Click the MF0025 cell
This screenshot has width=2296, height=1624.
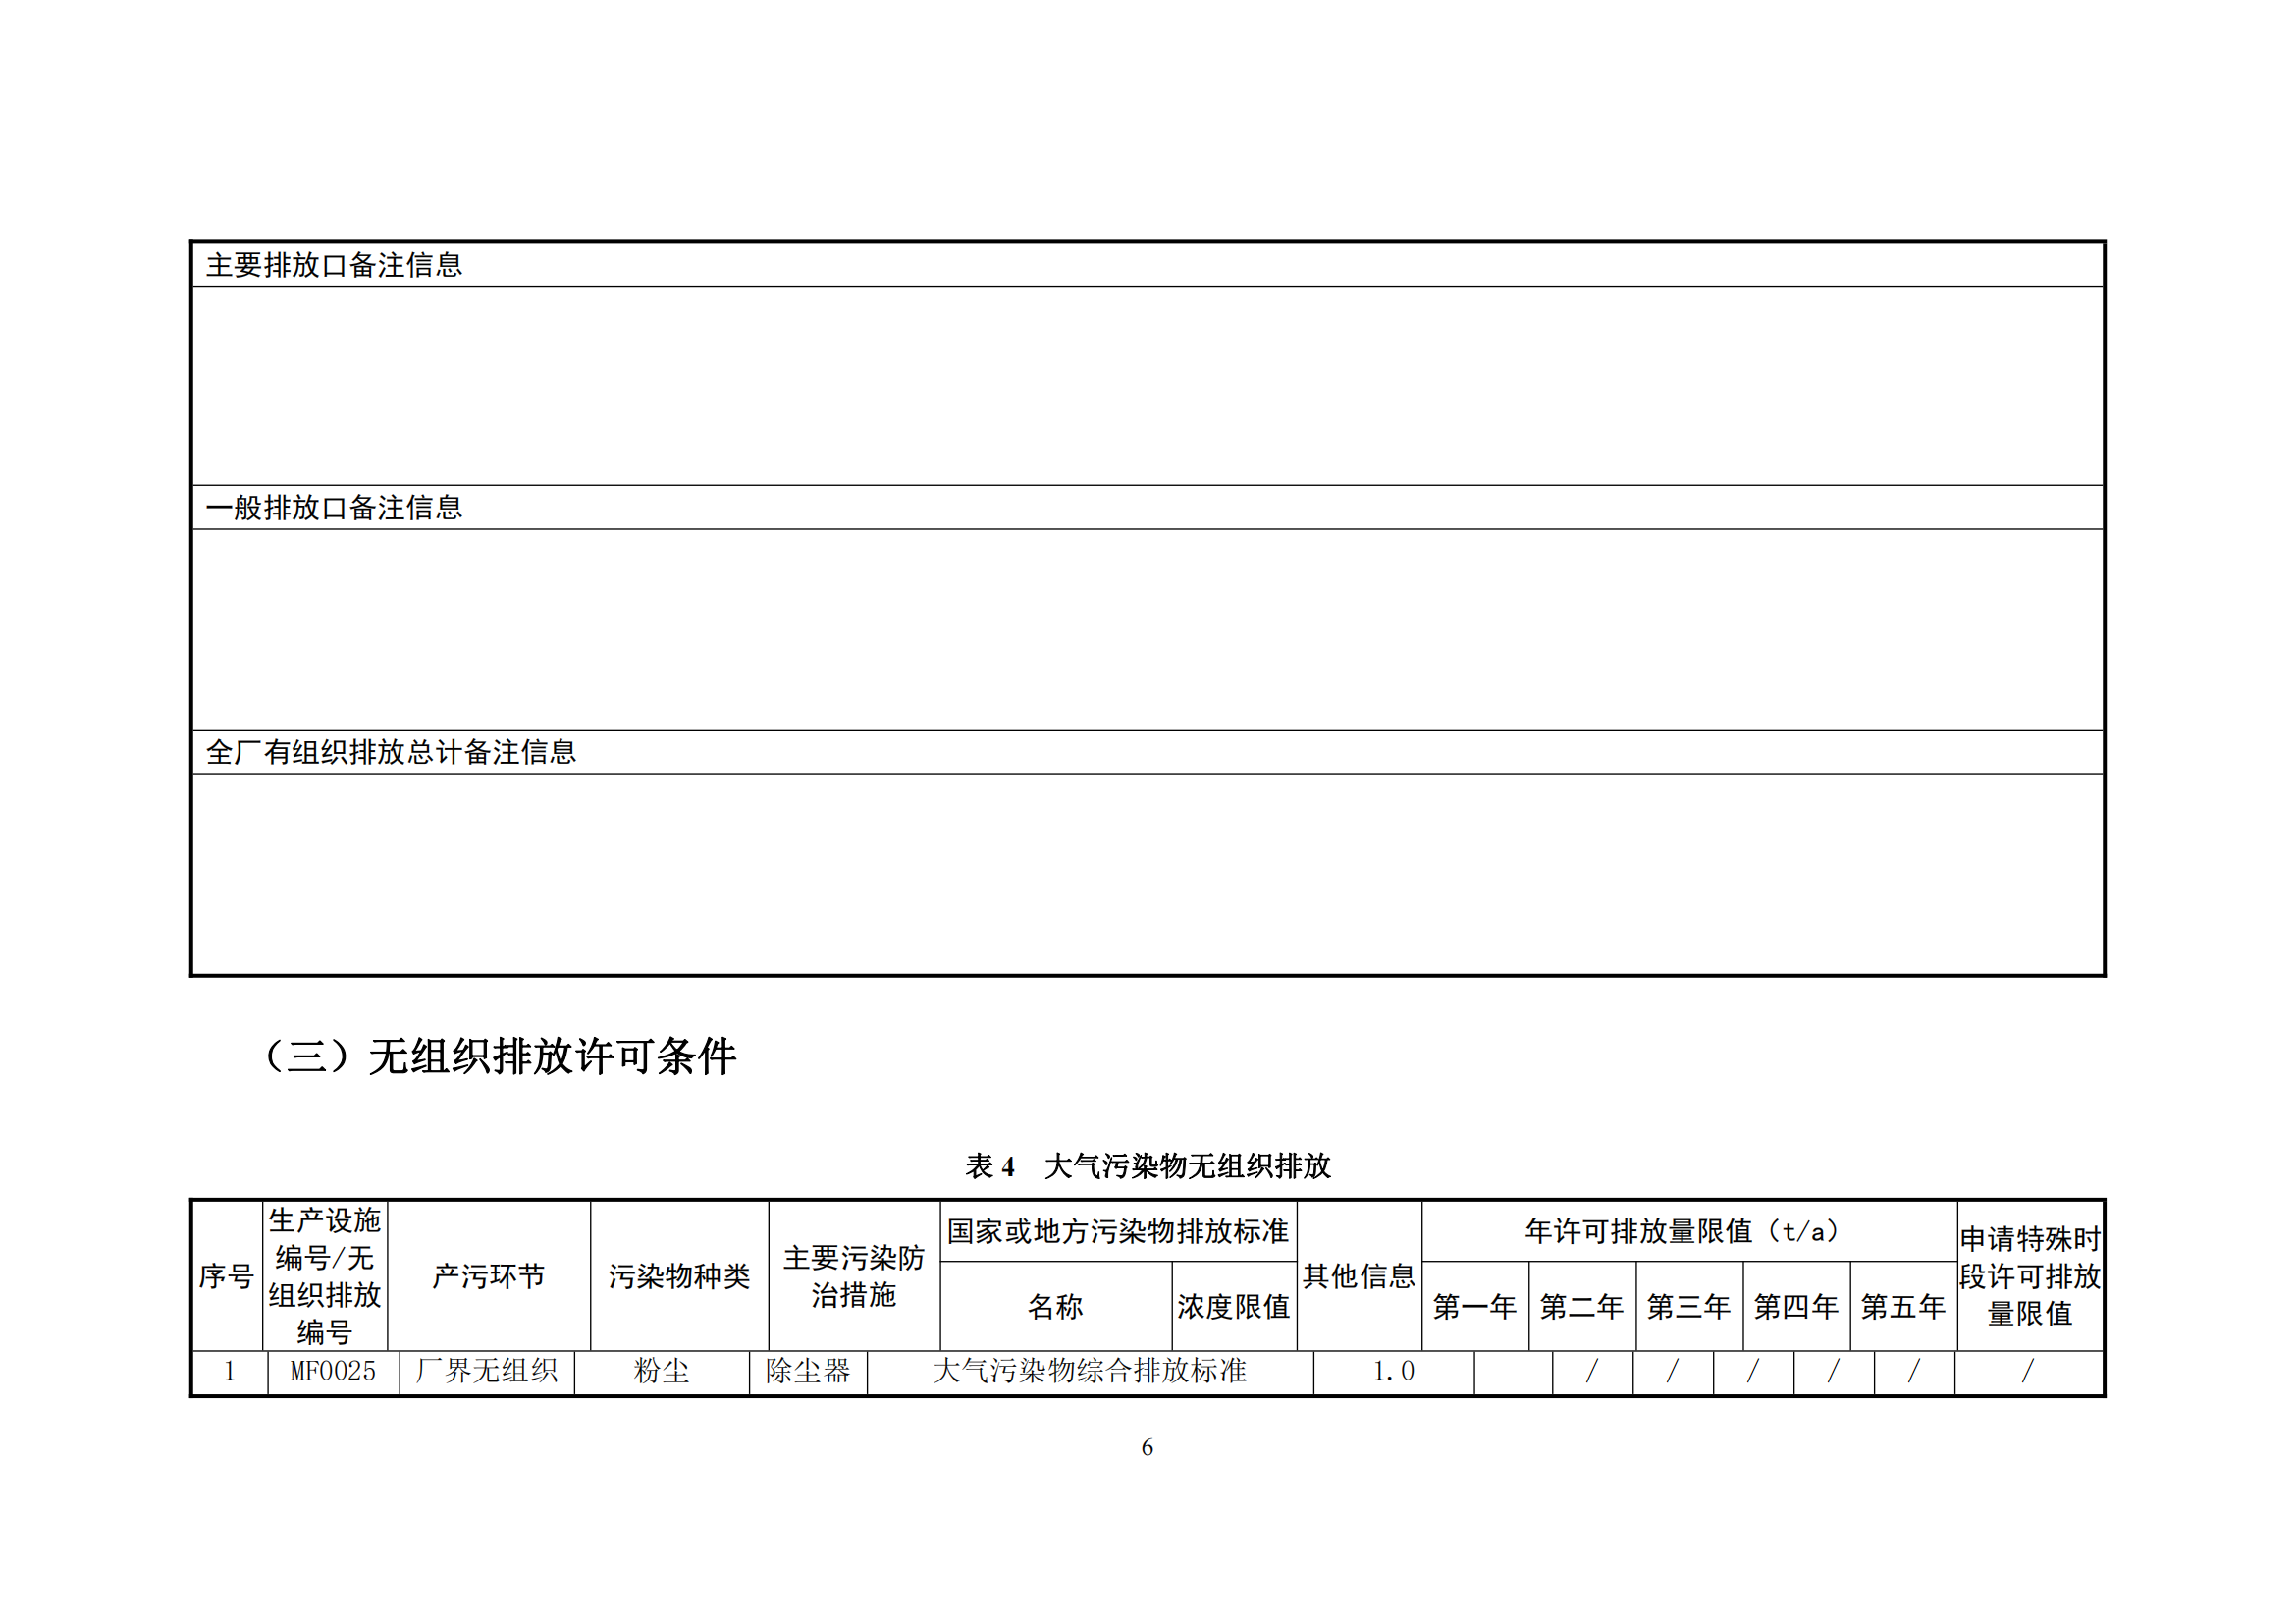coord(333,1371)
